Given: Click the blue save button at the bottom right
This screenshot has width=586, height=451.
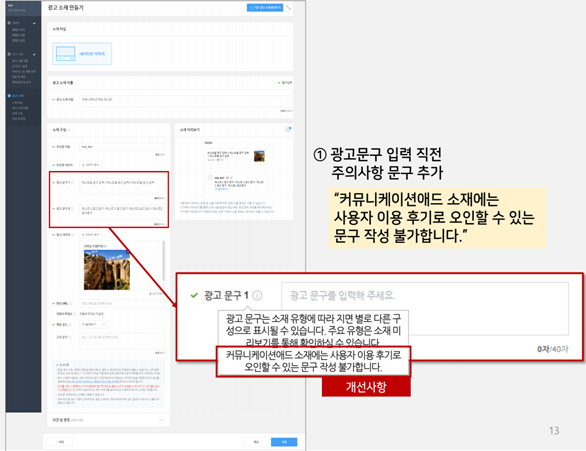Looking at the screenshot, I should pyautogui.click(x=284, y=442).
